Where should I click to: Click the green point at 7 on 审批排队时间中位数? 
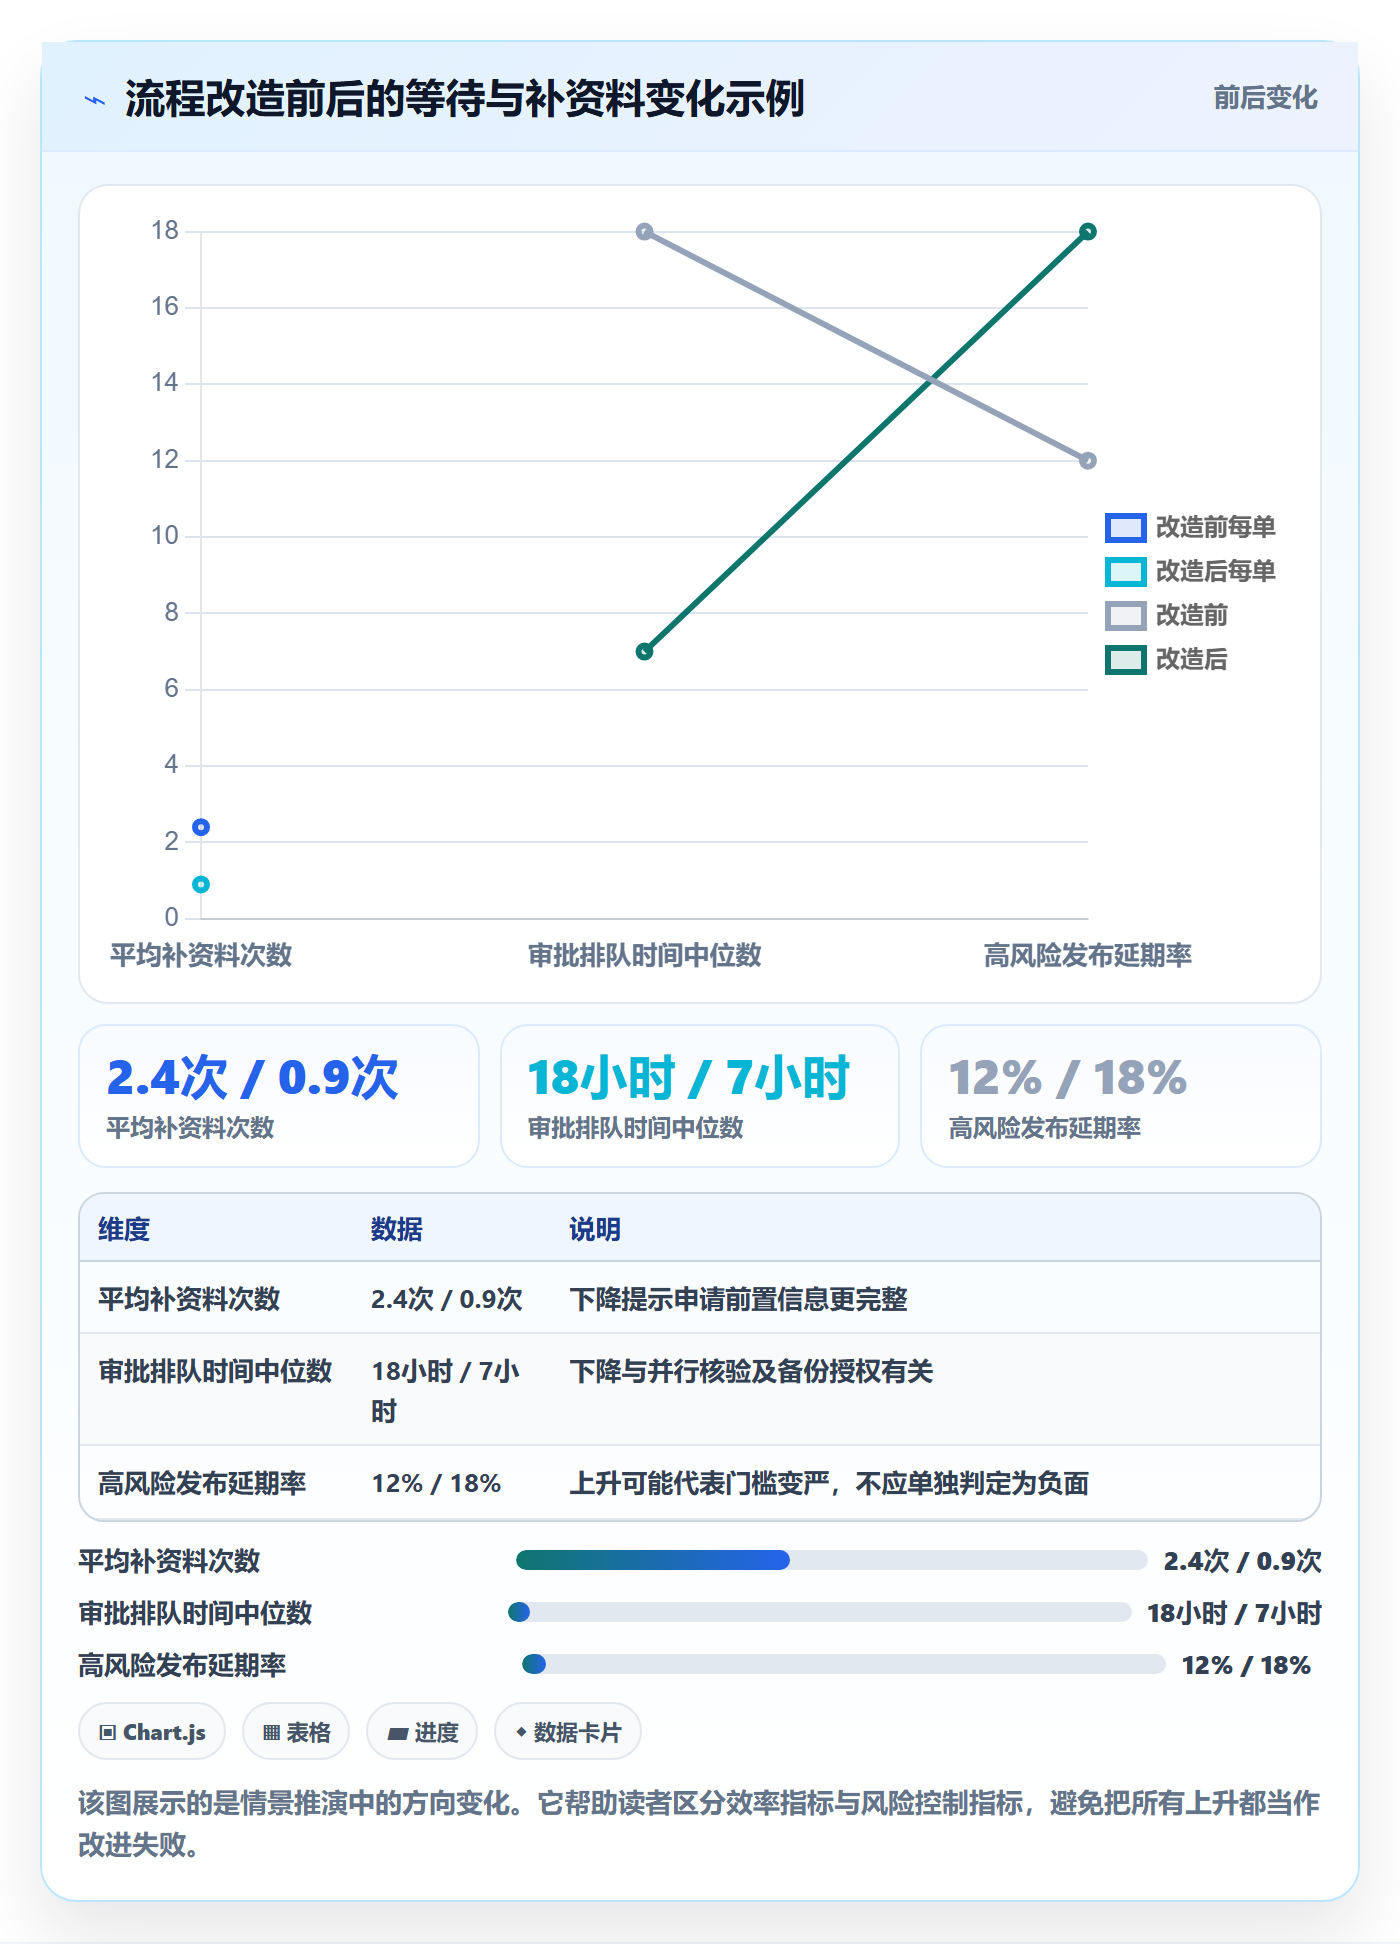645,652
